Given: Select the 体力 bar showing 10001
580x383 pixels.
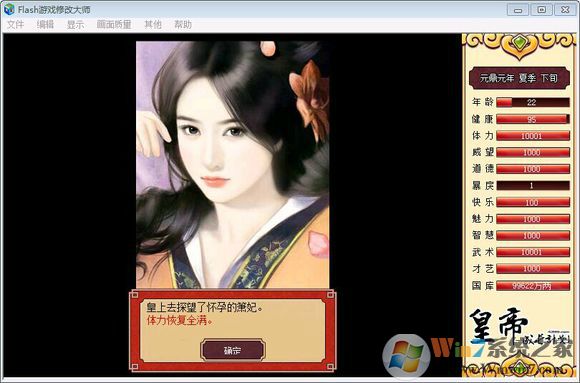Looking at the screenshot, I should click(533, 136).
